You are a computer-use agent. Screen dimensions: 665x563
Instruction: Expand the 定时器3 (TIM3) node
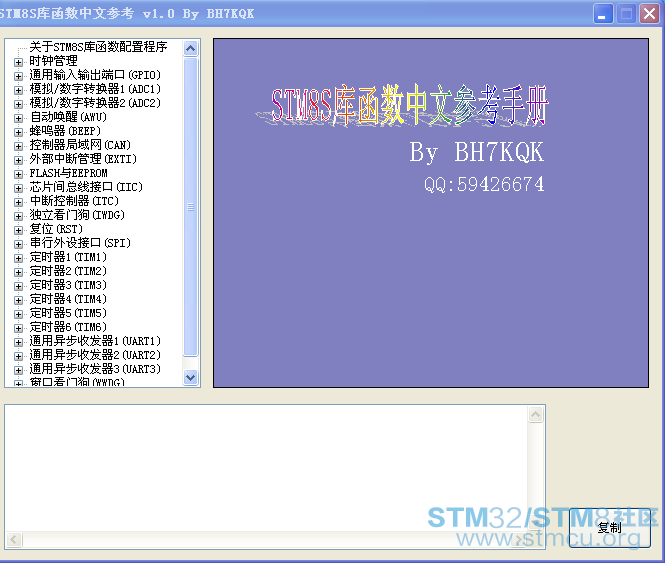pyautogui.click(x=18, y=286)
